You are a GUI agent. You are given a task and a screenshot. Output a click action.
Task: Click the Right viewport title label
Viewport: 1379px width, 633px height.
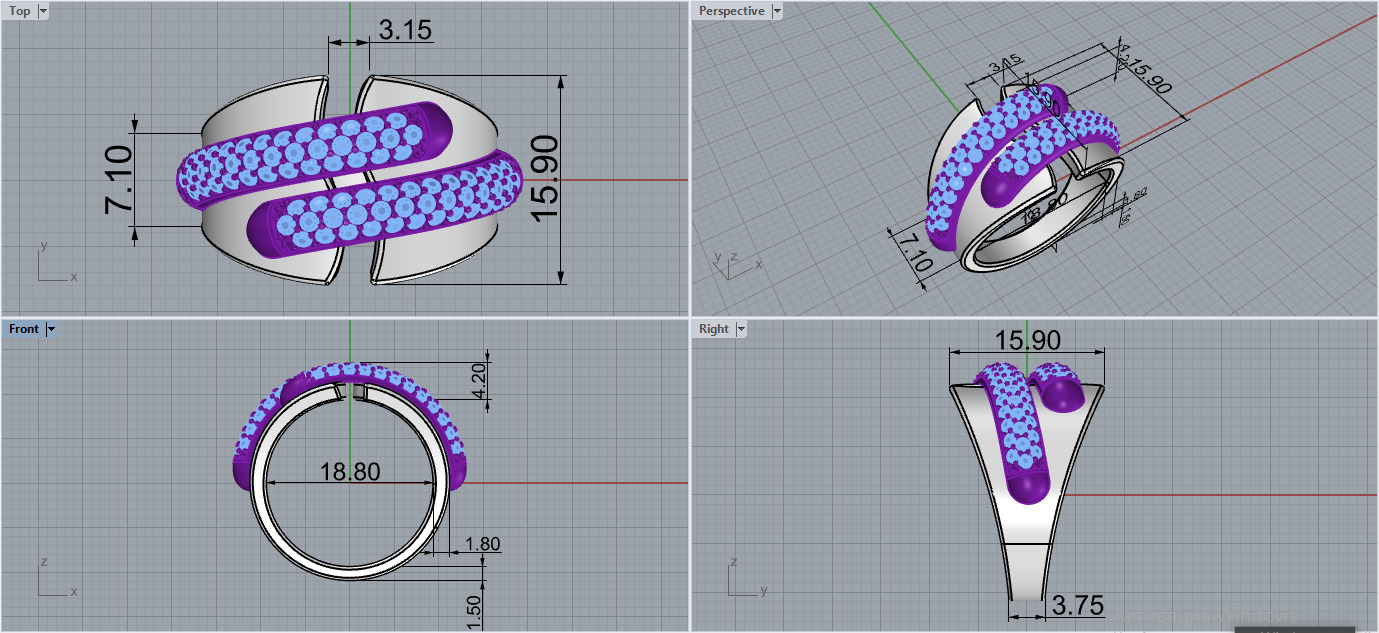coord(714,329)
